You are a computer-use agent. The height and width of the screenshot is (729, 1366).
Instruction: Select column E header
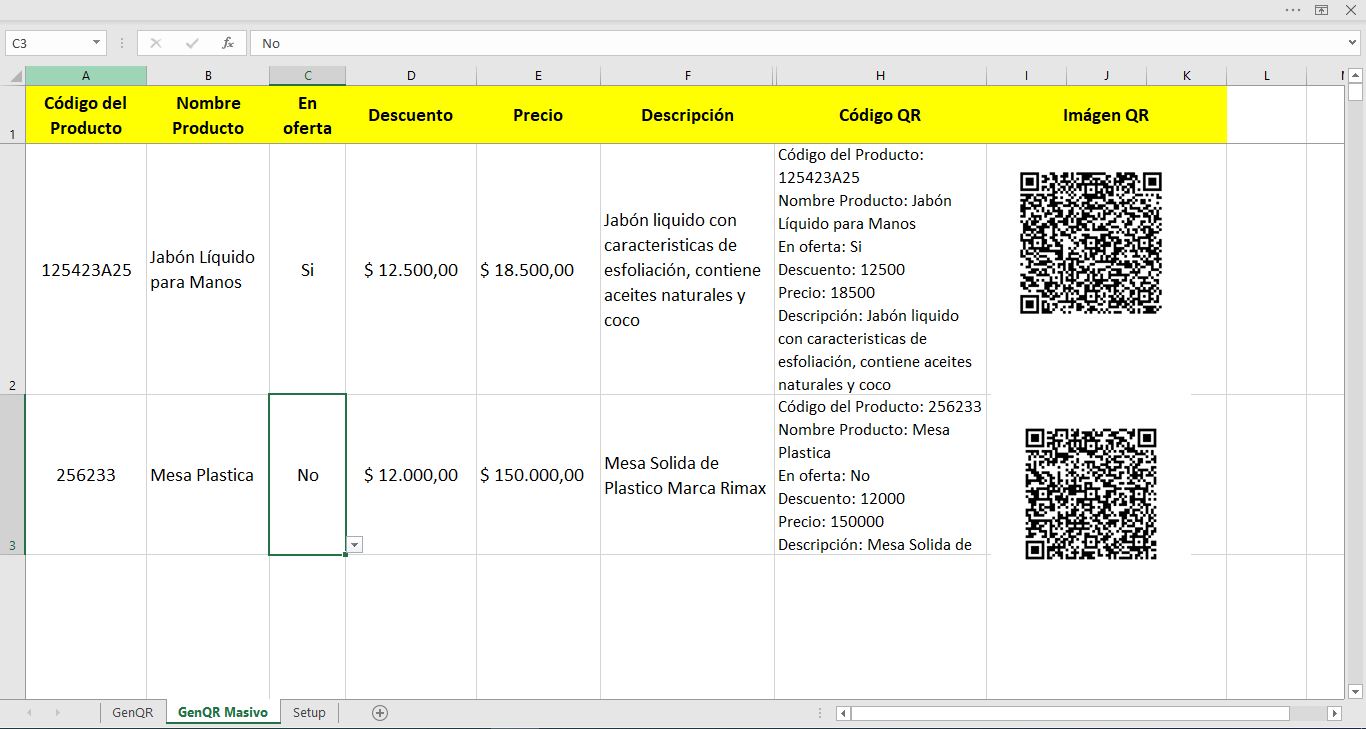point(538,76)
